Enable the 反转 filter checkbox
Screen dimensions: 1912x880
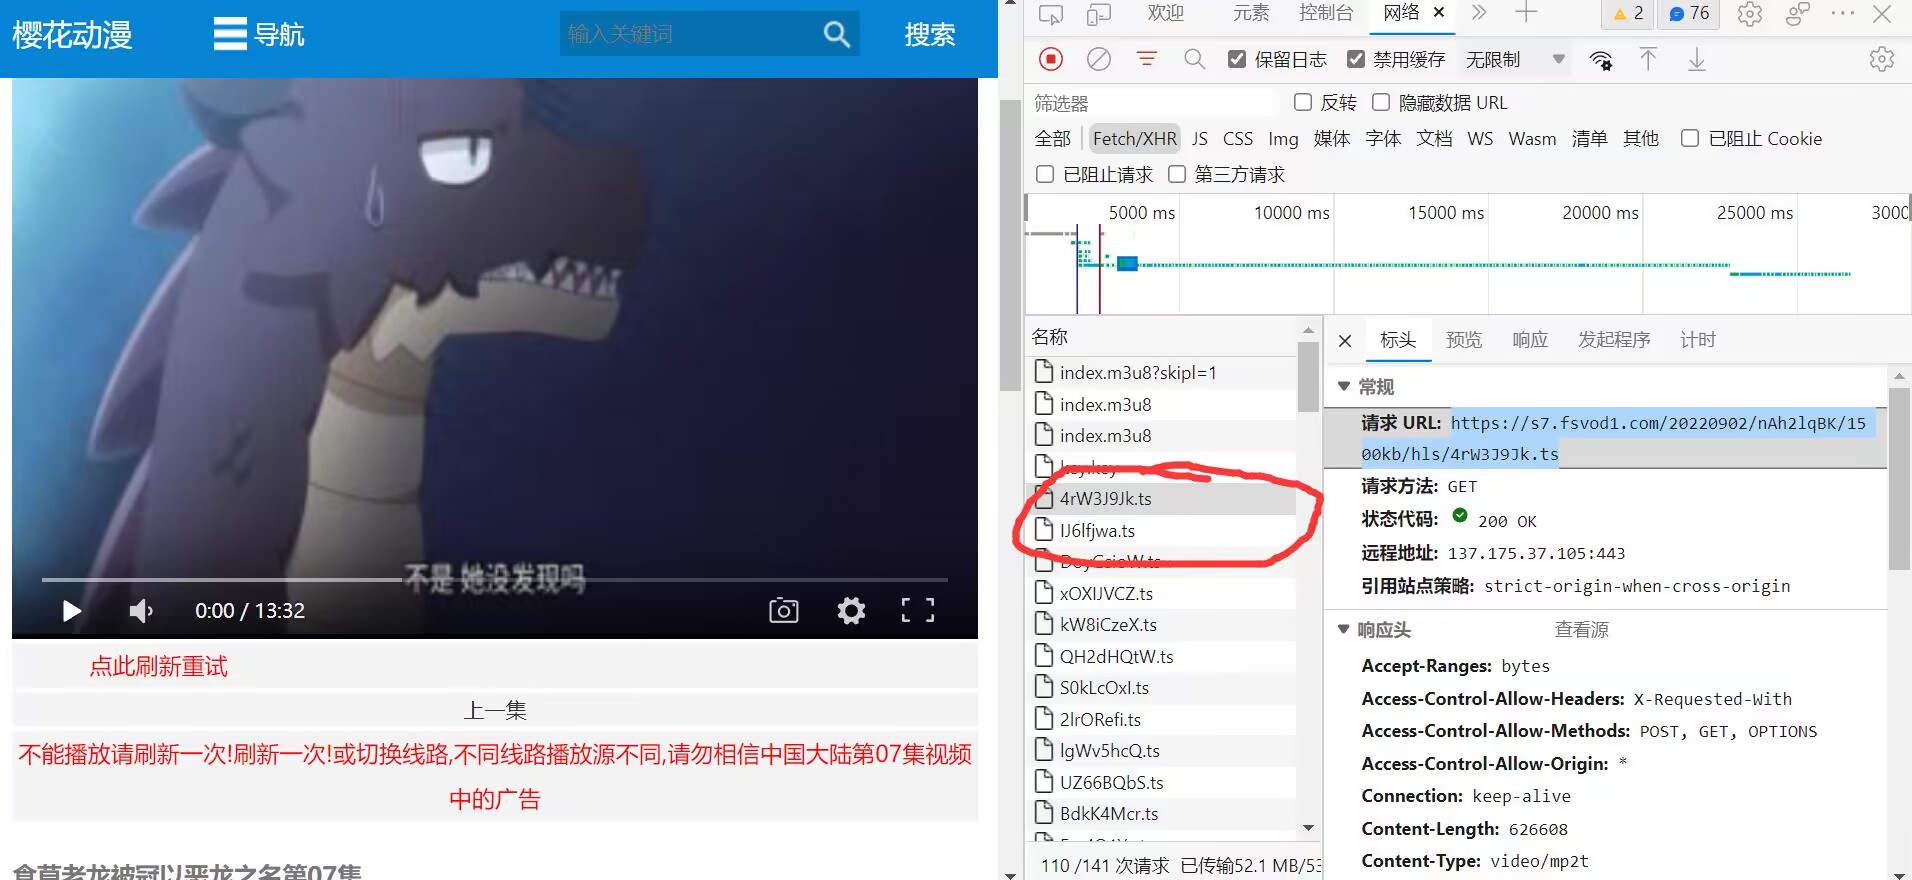tap(1303, 102)
